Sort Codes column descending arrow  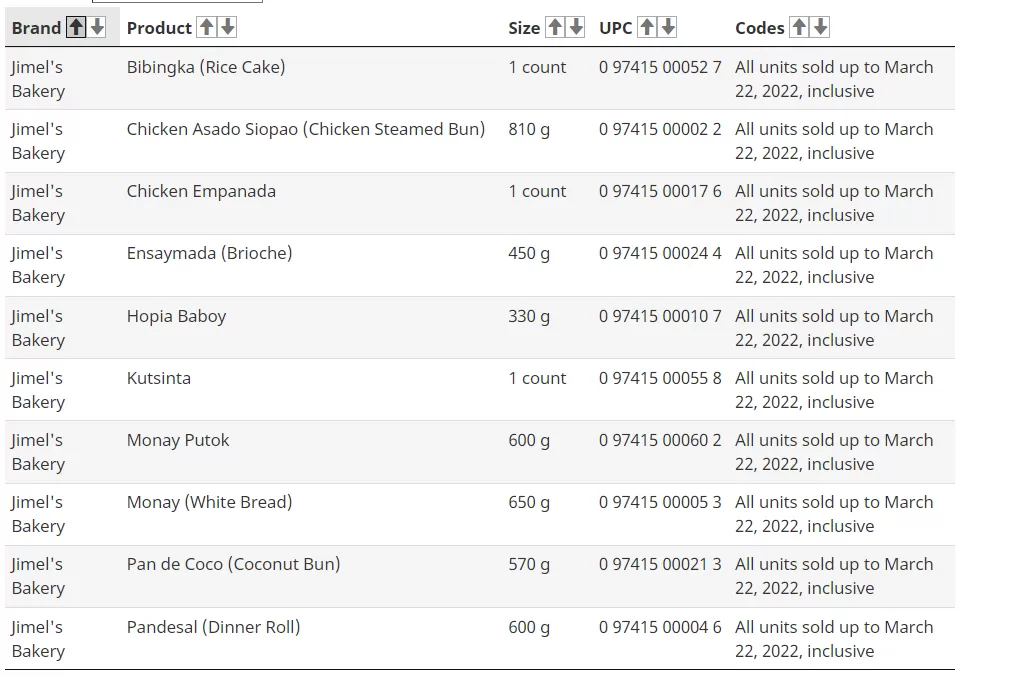pos(820,27)
